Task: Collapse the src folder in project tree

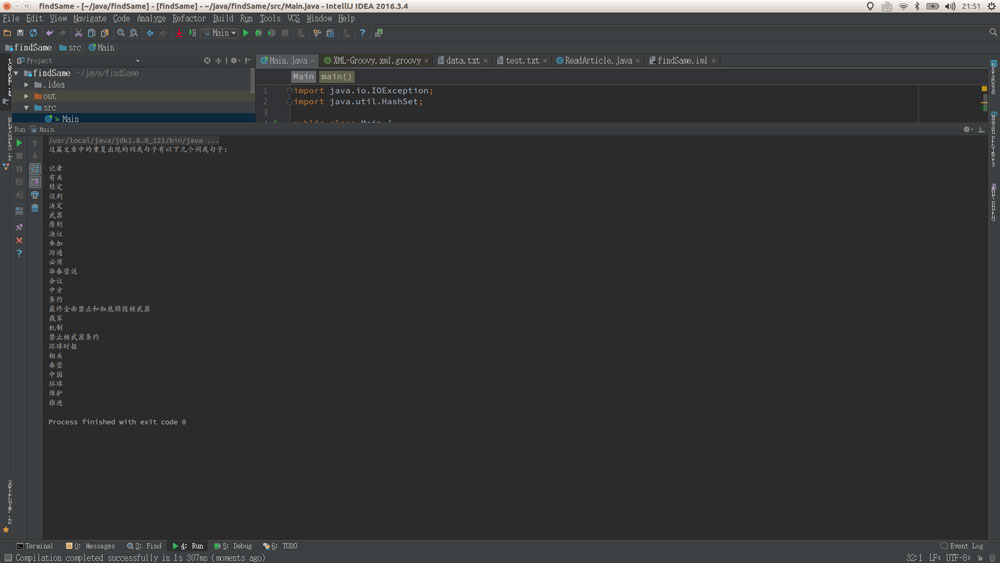Action: (27, 108)
